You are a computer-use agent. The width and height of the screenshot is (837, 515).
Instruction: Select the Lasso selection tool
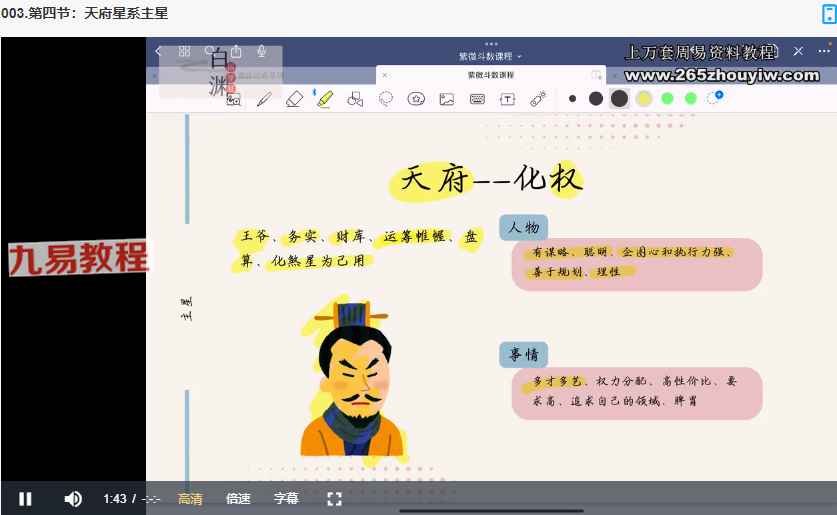[x=386, y=99]
